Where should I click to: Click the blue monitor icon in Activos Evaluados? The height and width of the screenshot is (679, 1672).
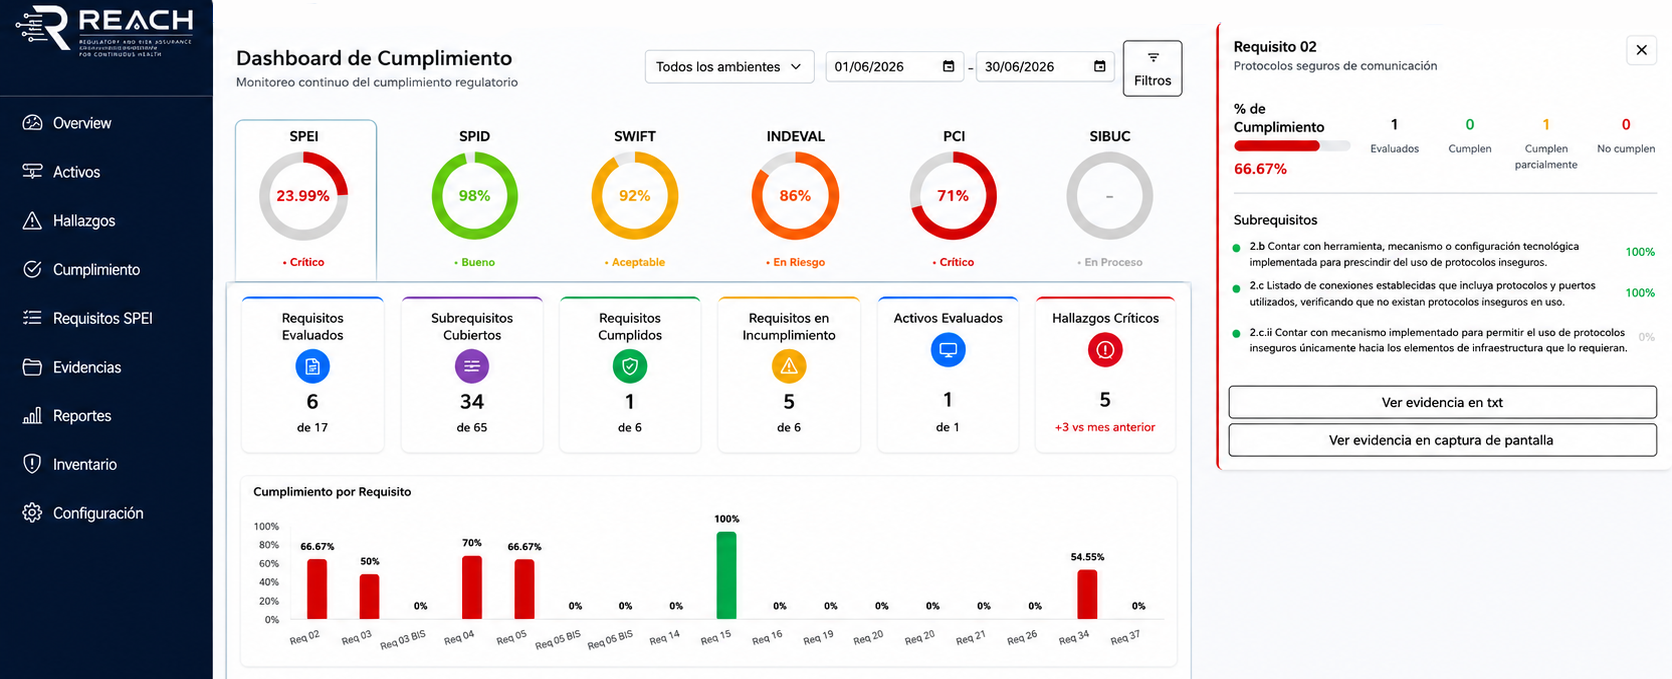coord(948,350)
